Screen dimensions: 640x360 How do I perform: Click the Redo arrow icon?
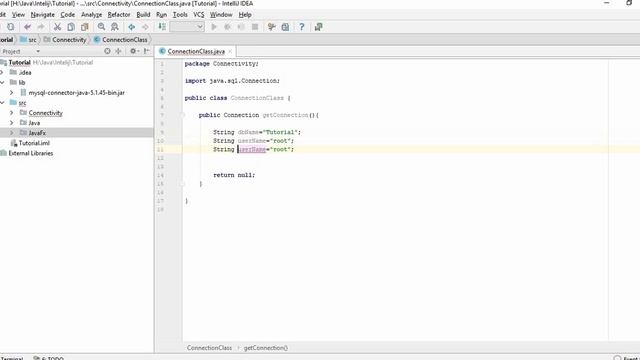click(x=41, y=27)
